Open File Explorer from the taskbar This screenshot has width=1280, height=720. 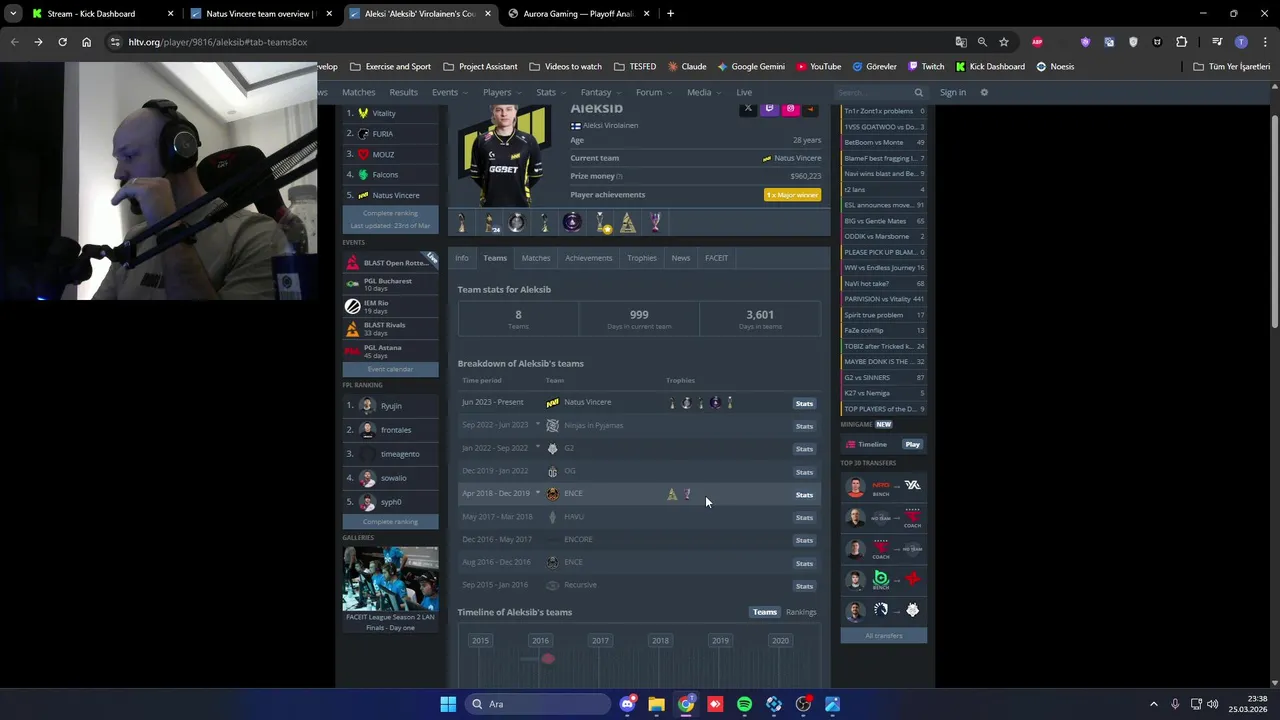click(656, 704)
